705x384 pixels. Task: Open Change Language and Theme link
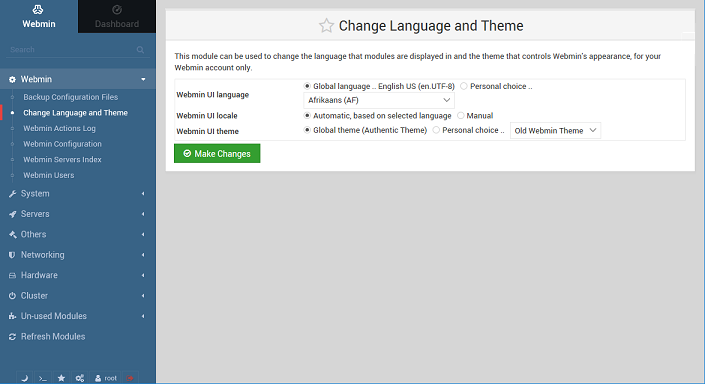click(x=76, y=113)
